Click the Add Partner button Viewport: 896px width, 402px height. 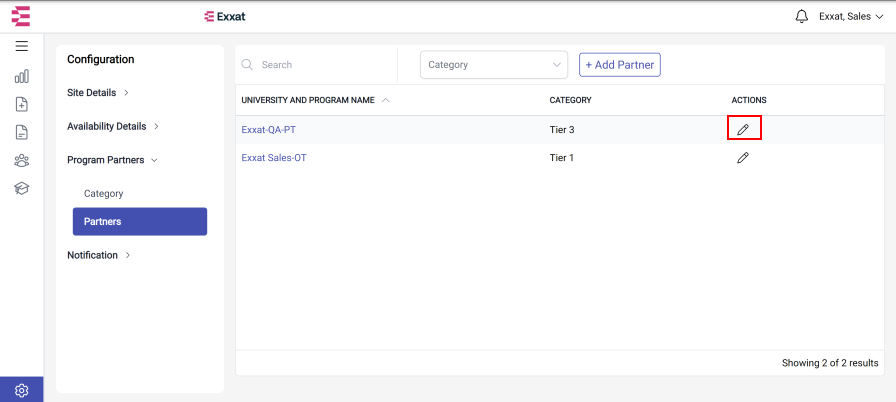click(x=620, y=65)
